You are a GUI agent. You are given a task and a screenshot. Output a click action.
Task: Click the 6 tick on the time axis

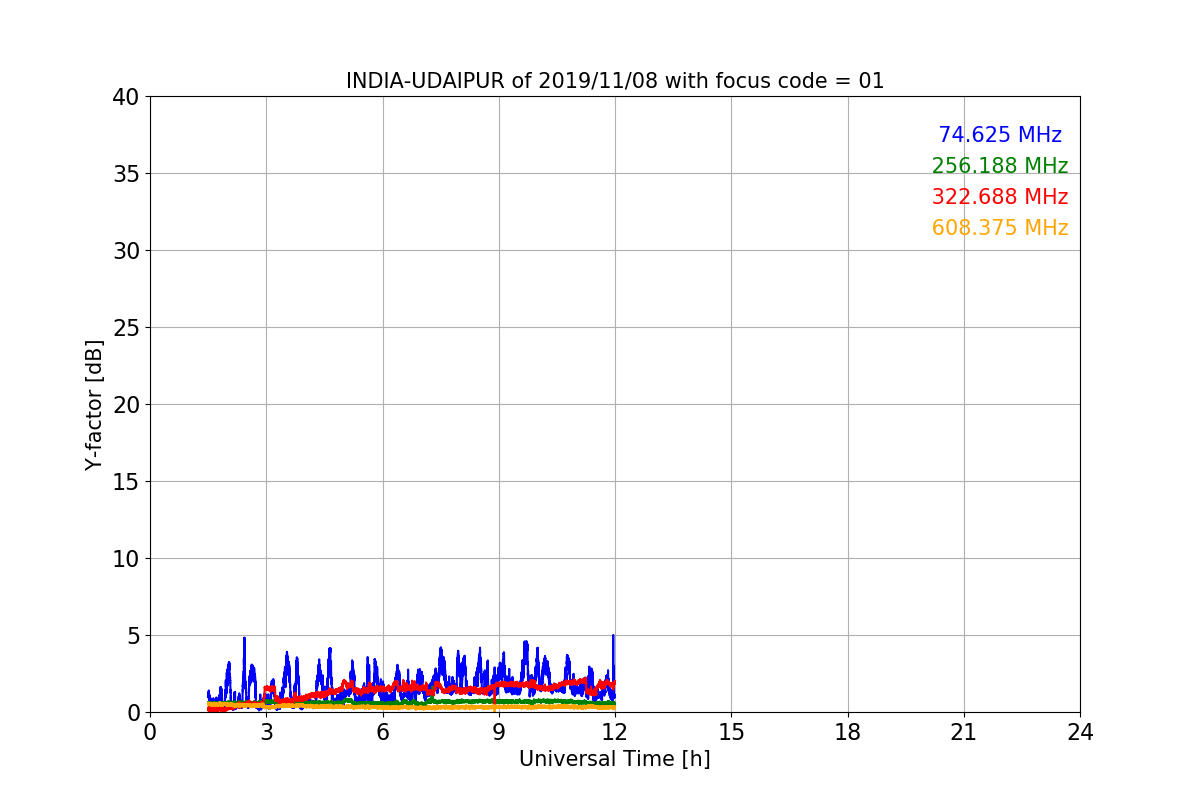[382, 732]
